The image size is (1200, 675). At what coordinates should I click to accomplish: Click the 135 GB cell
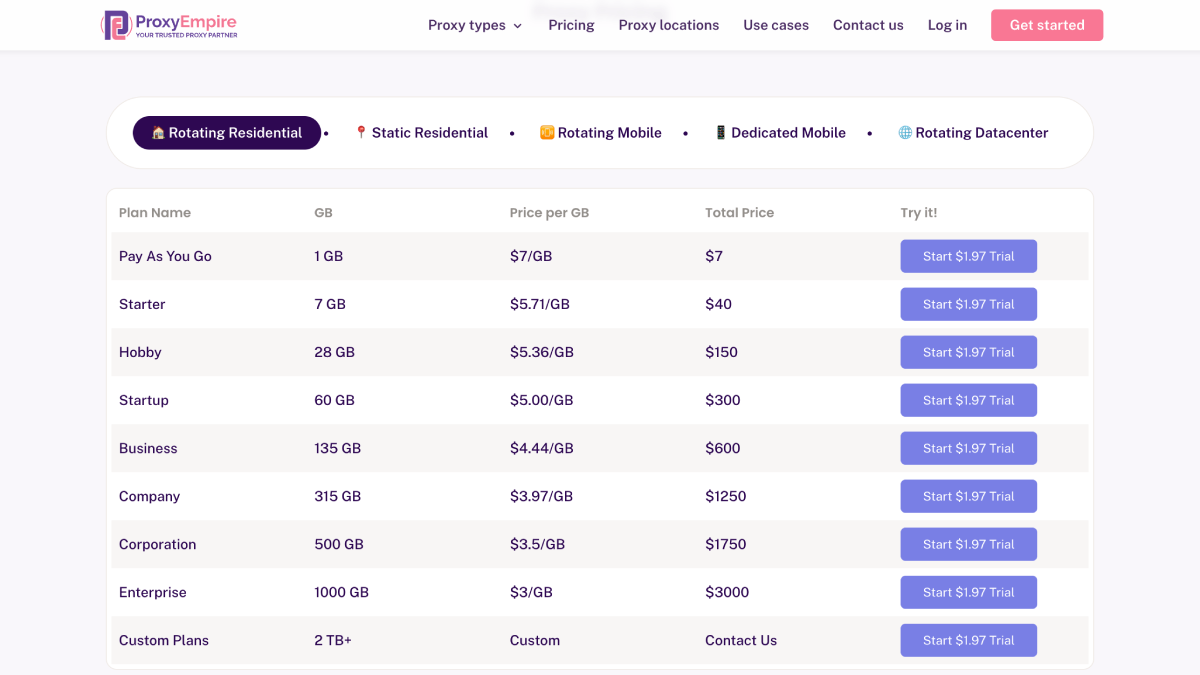tap(337, 448)
